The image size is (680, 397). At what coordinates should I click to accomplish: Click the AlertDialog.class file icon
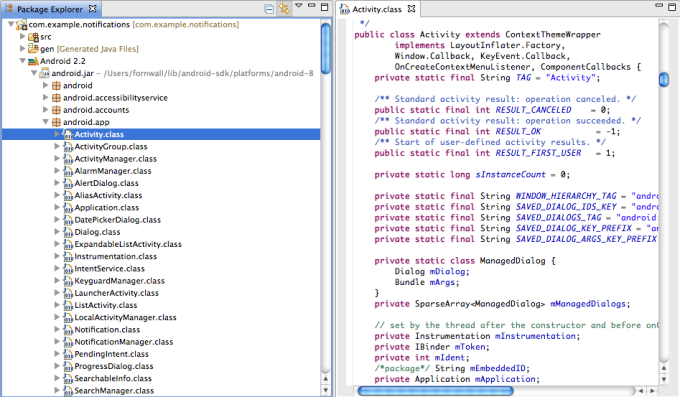pos(68,184)
